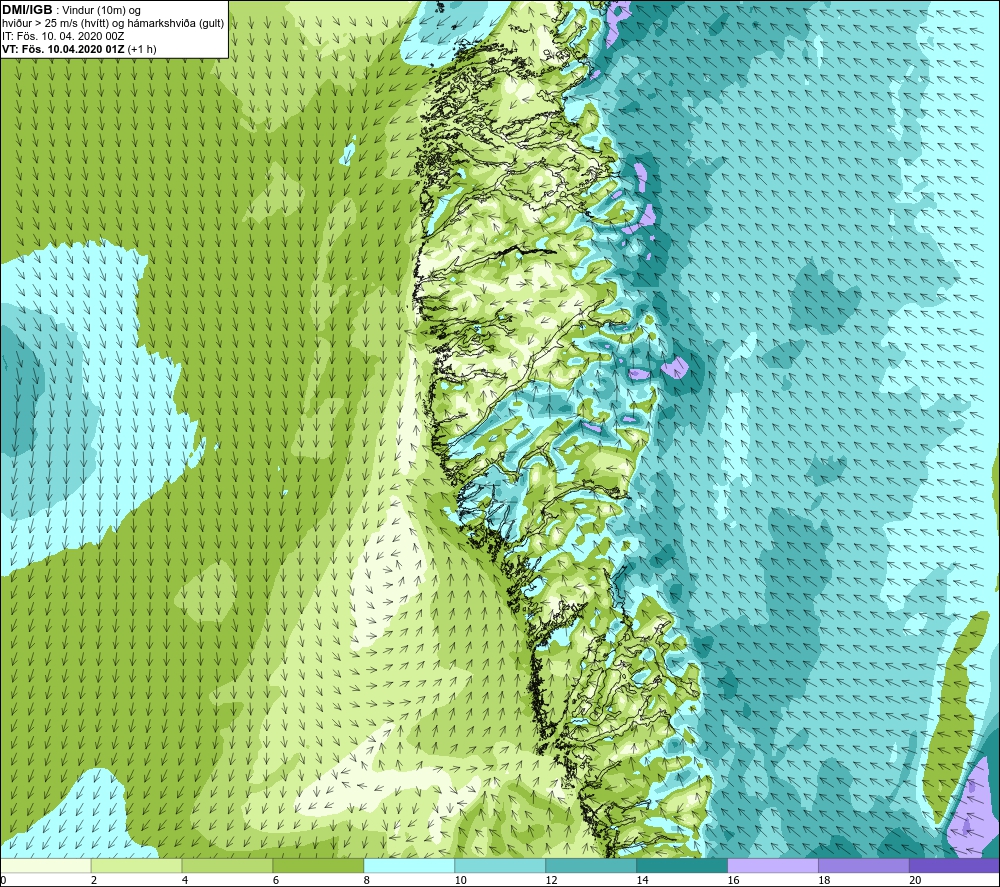Click legend scale value '12'

[552, 880]
